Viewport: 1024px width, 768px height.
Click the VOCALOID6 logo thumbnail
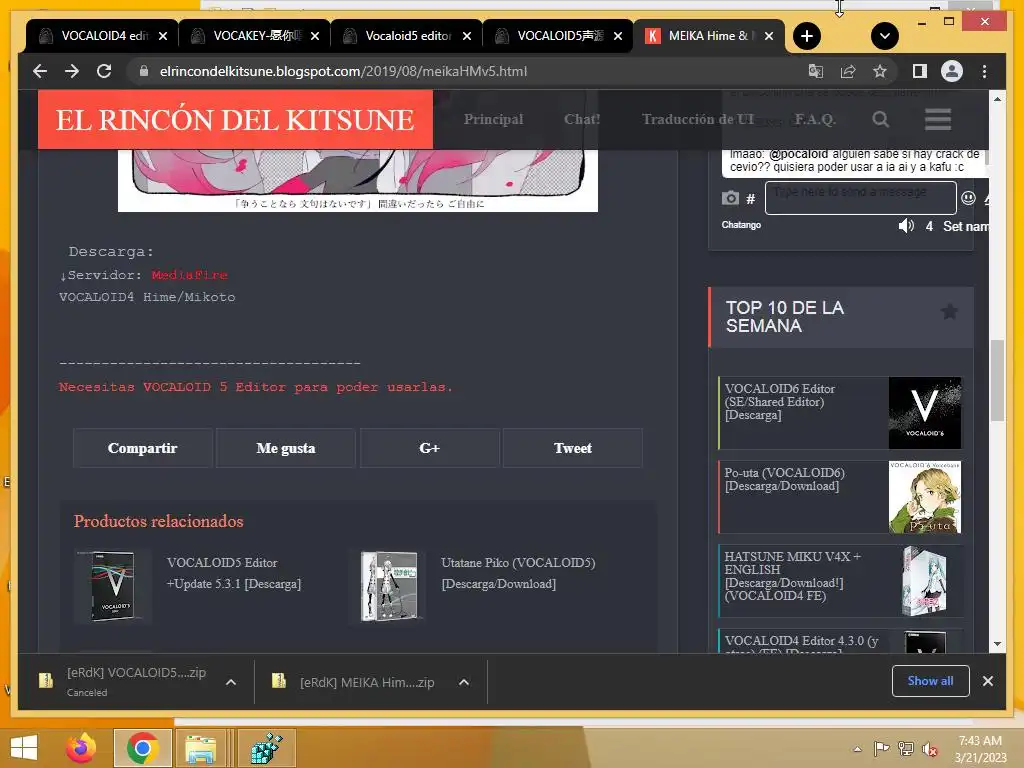925,413
